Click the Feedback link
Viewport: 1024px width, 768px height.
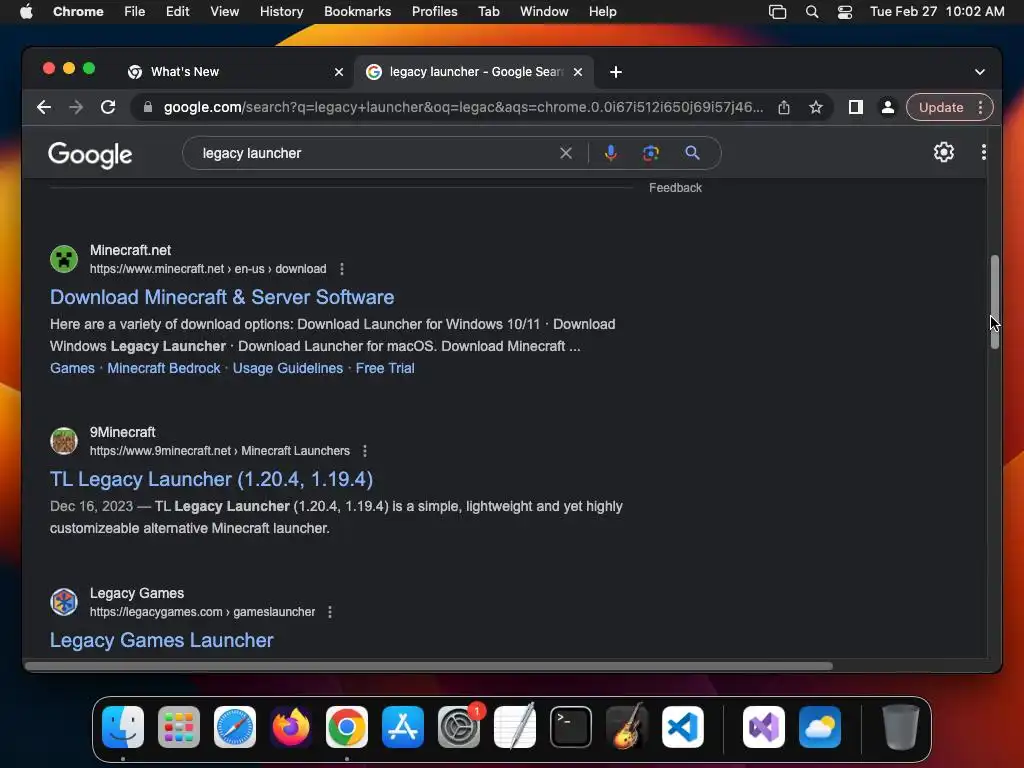(675, 188)
